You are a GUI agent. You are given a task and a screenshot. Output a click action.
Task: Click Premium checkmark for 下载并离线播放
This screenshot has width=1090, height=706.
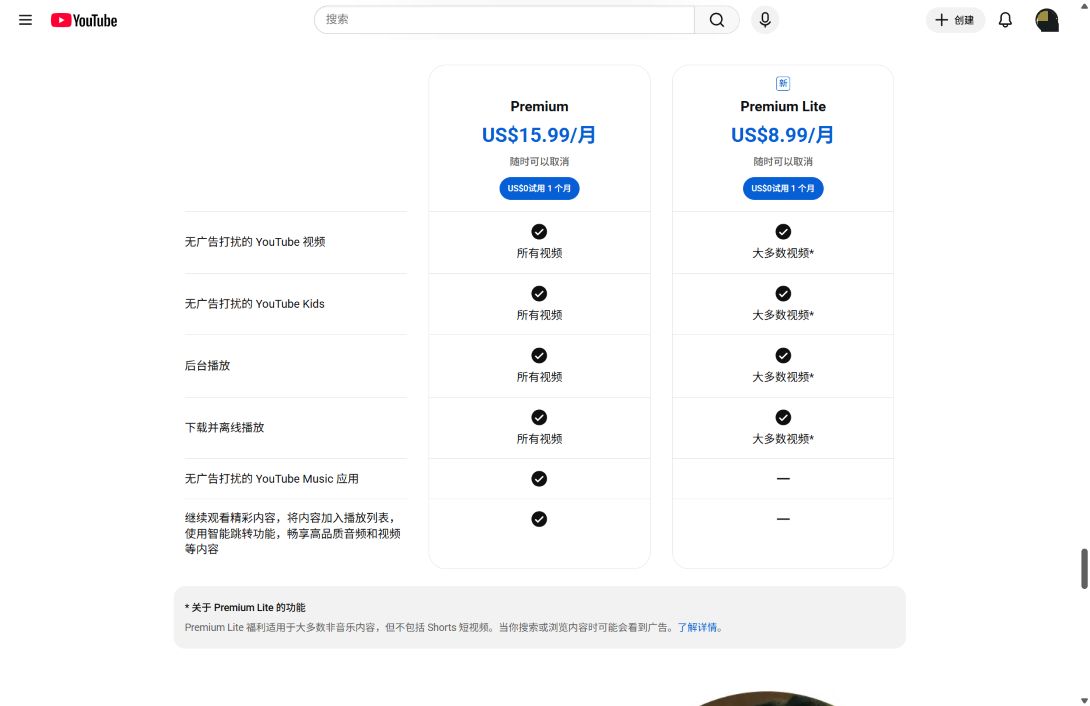539,417
